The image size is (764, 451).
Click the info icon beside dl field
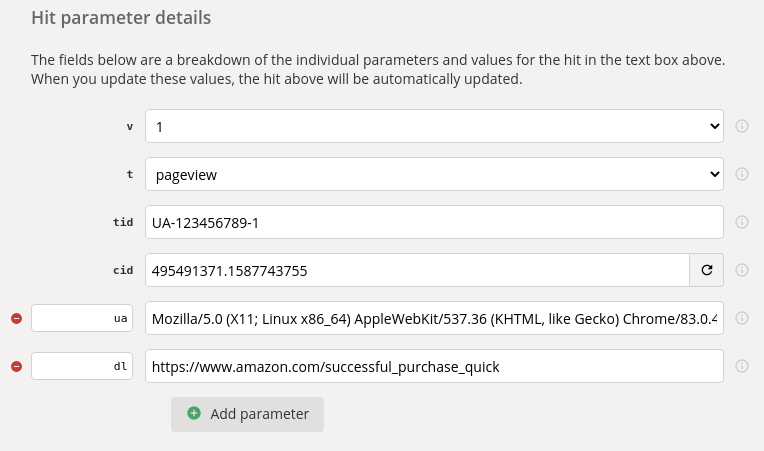[742, 366]
